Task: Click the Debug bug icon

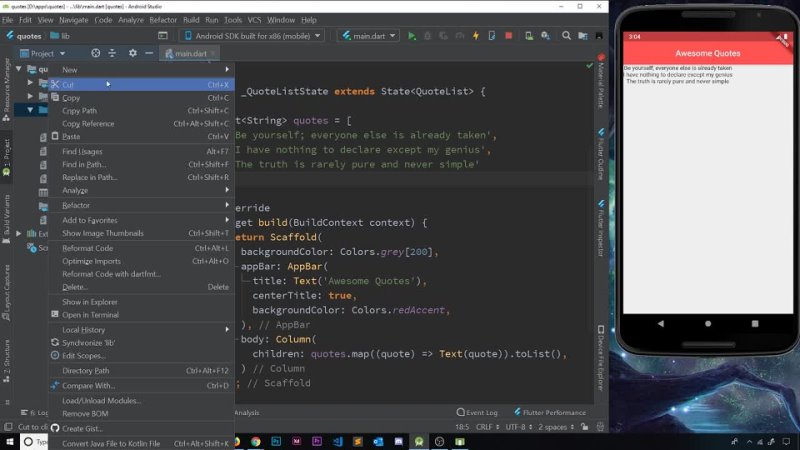Action: coord(428,36)
